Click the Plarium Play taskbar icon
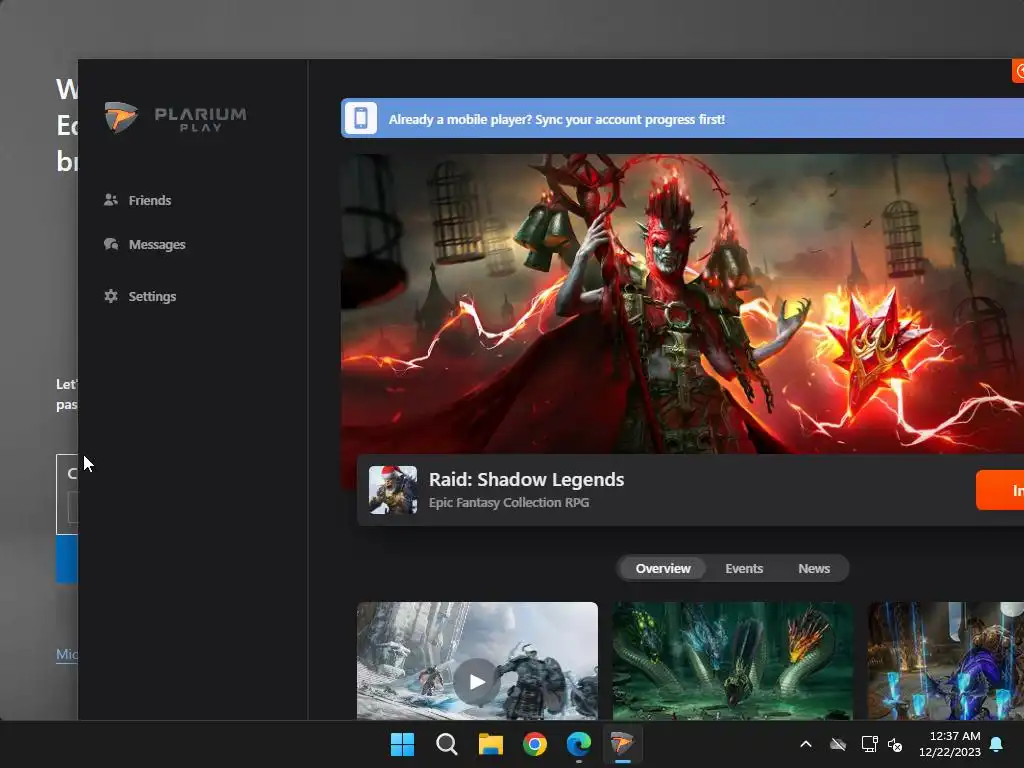Screen dimensions: 1024x768 (x=622, y=744)
